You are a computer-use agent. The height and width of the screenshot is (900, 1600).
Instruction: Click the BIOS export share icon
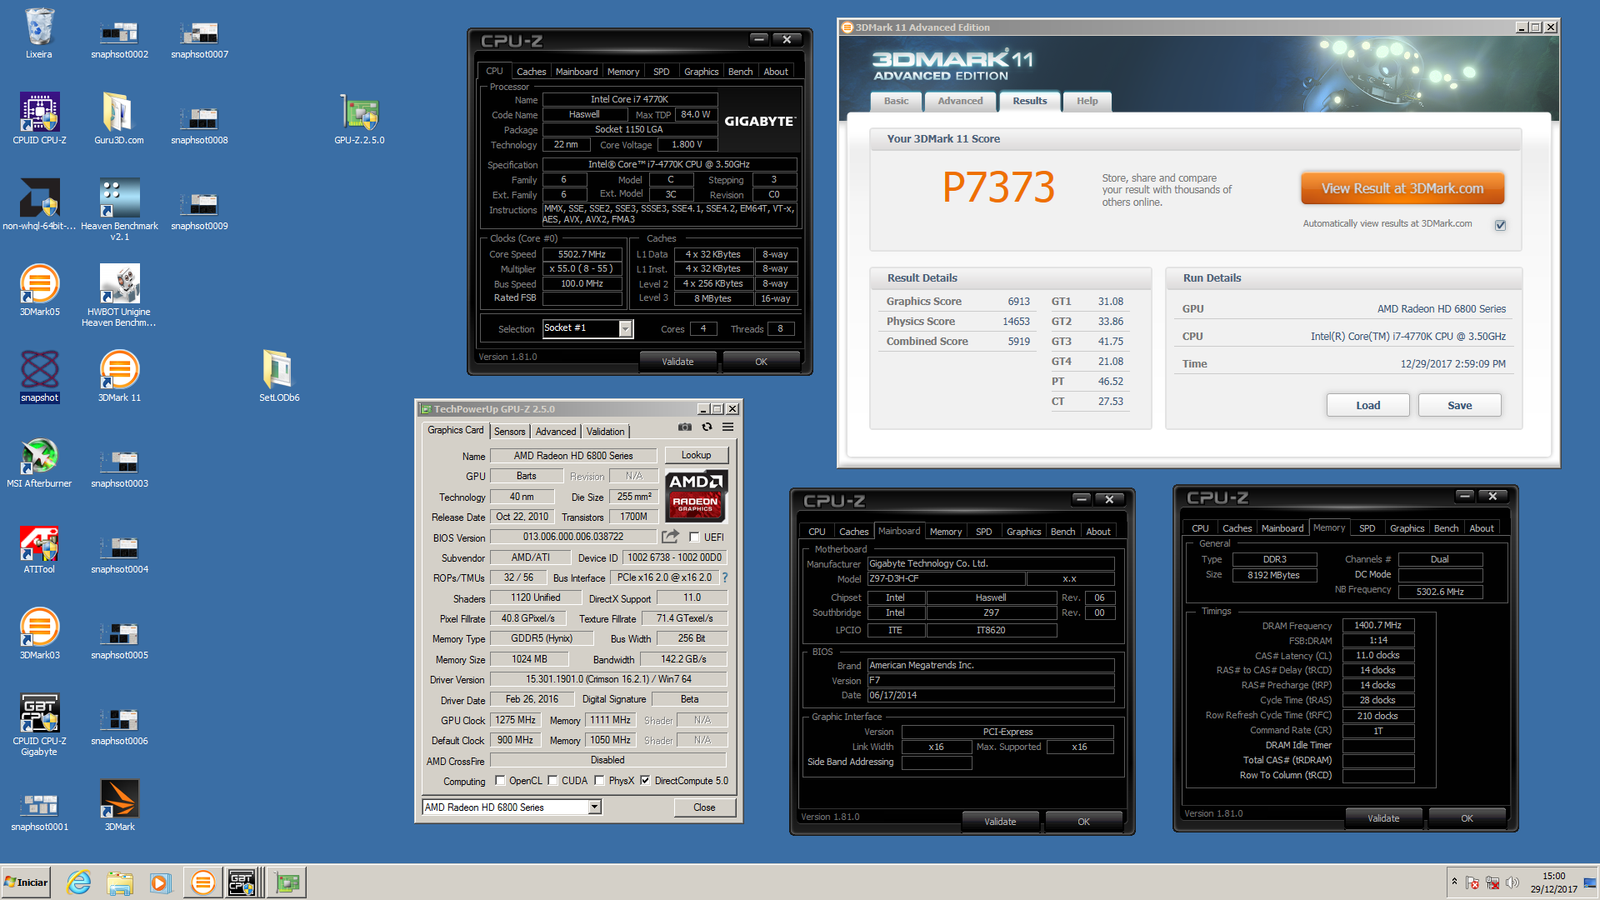pyautogui.click(x=670, y=537)
